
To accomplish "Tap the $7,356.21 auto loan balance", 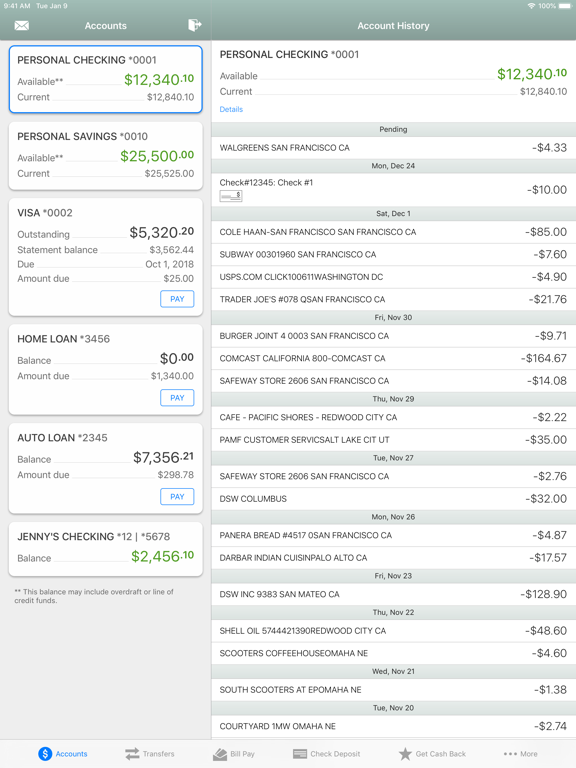I will 164,457.
